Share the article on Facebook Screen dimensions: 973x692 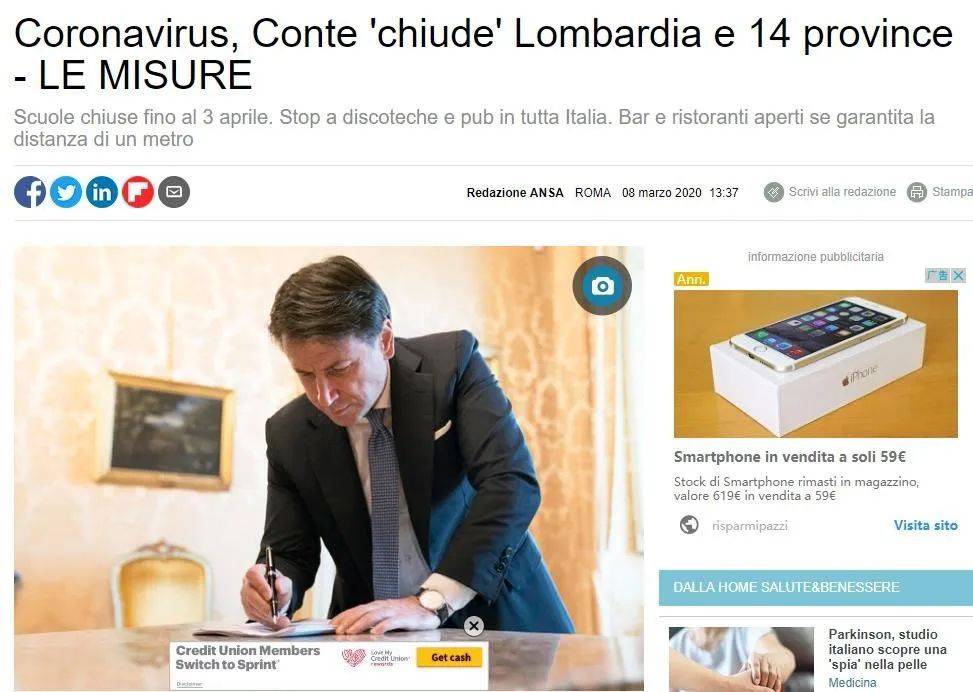coord(30,192)
